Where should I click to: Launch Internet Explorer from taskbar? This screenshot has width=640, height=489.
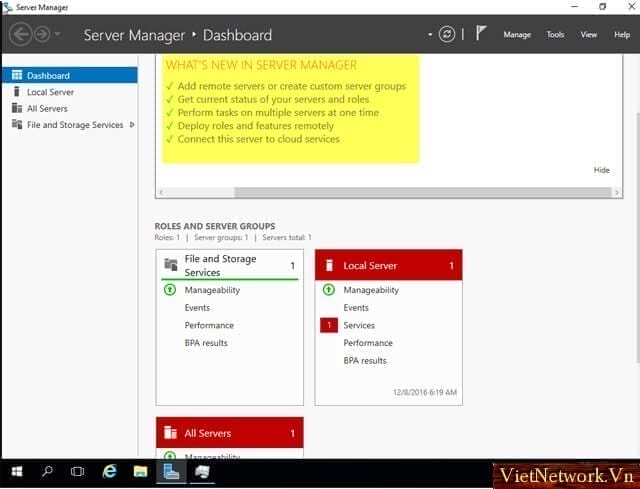(x=109, y=472)
